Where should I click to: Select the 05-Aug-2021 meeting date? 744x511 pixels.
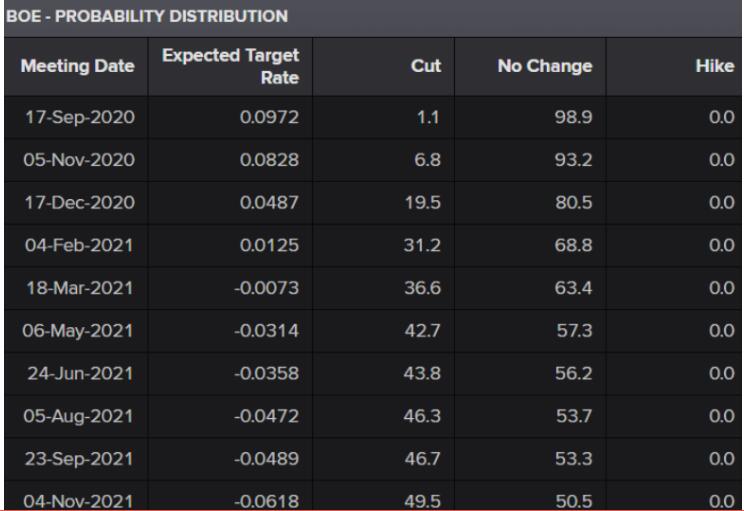click(x=78, y=416)
